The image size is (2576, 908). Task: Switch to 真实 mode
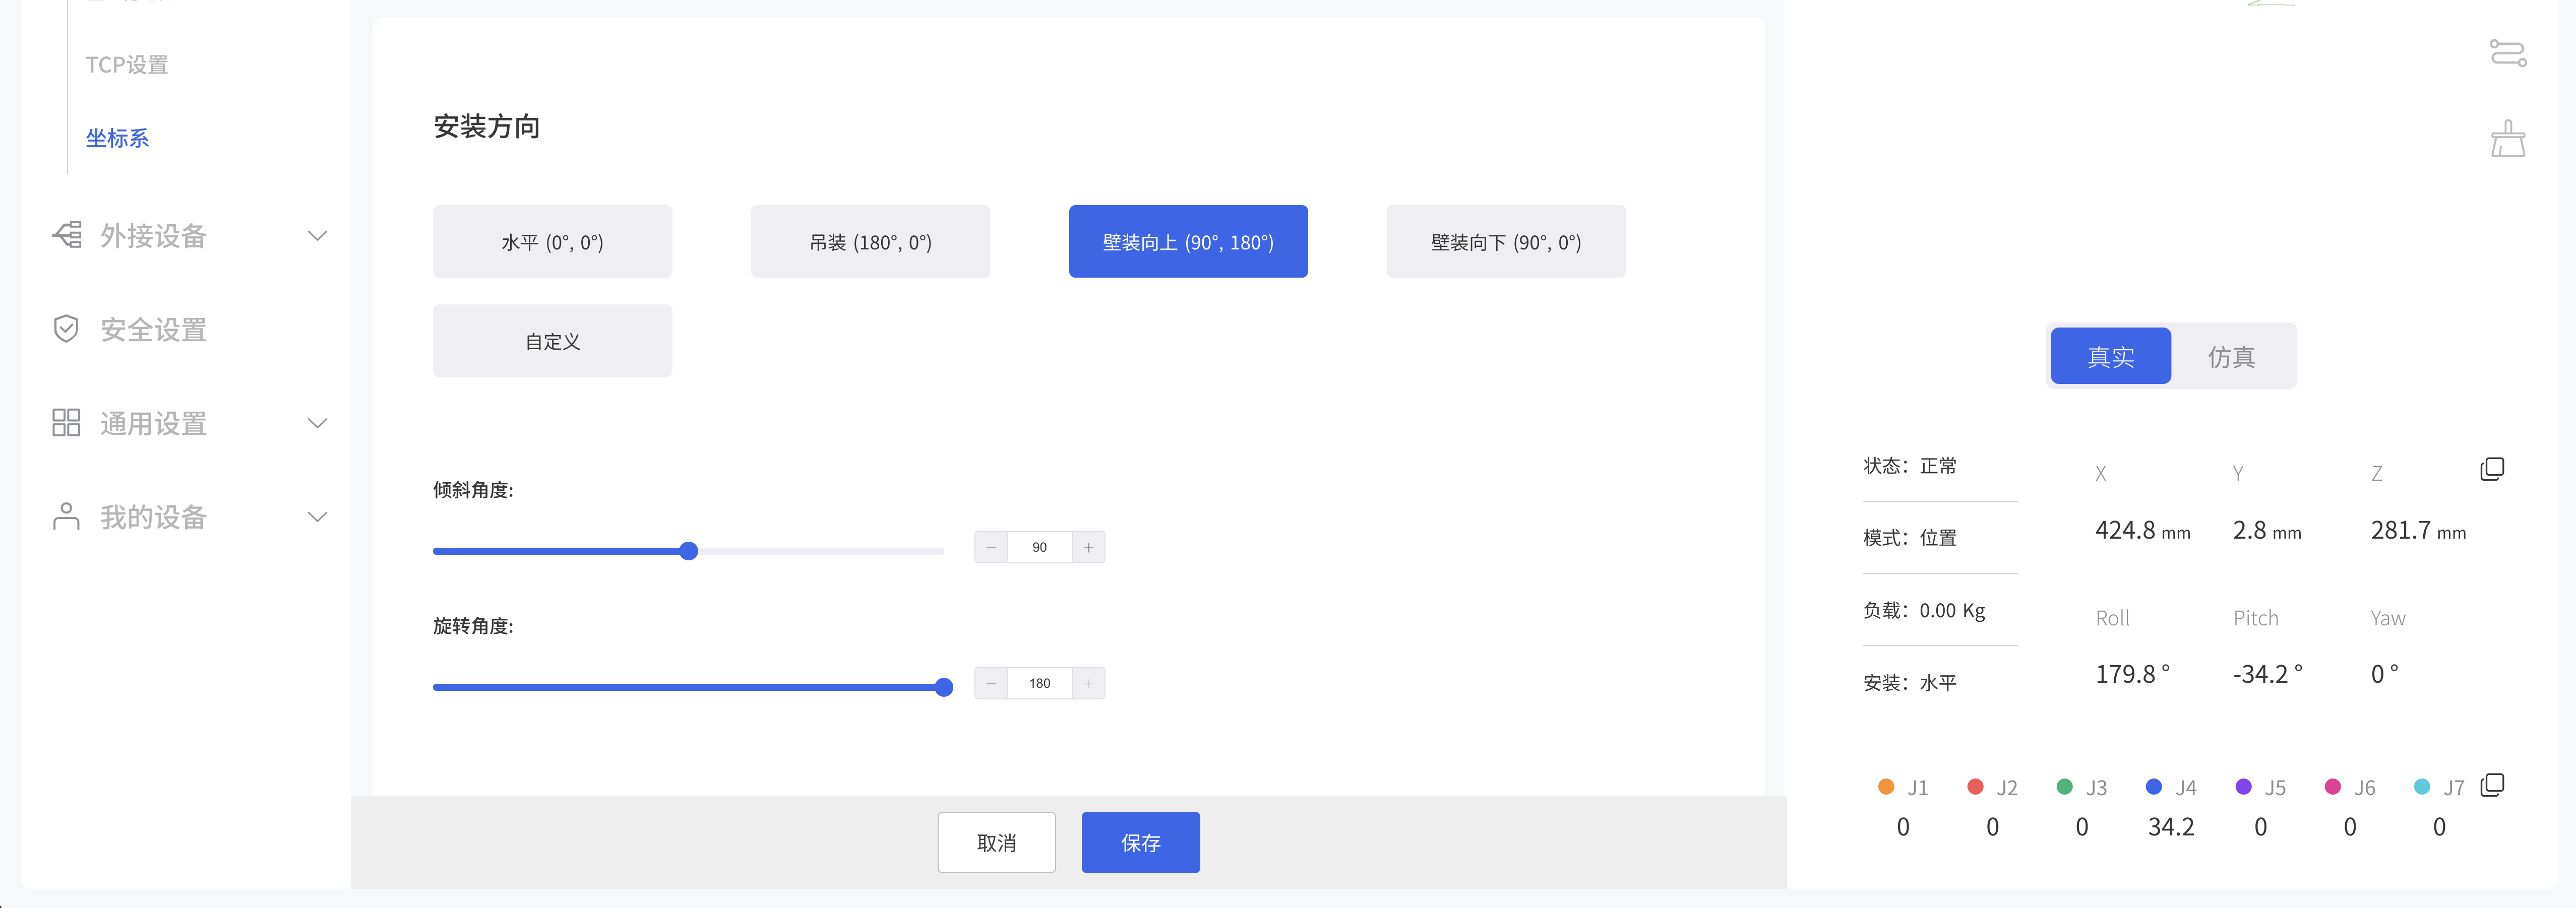click(x=2110, y=356)
